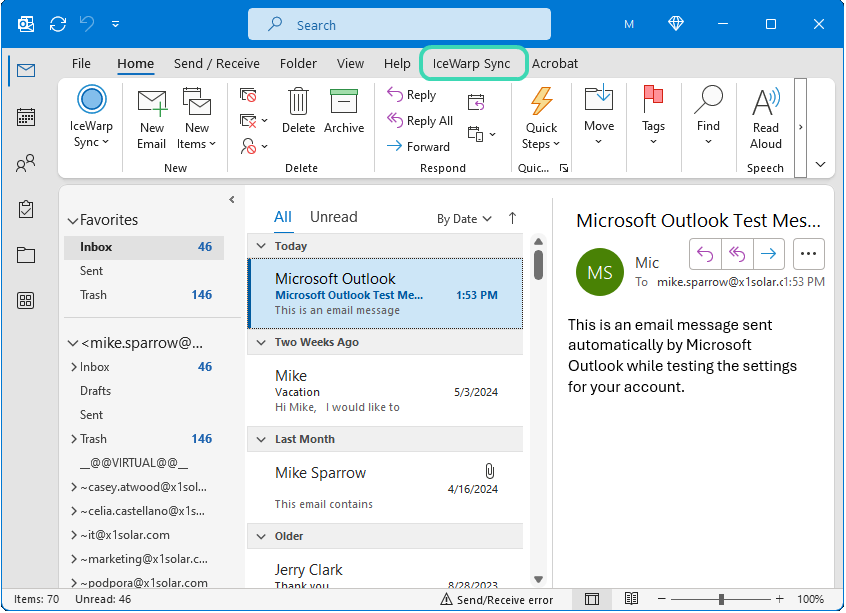
Task: Delete the selected message
Action: click(298, 111)
